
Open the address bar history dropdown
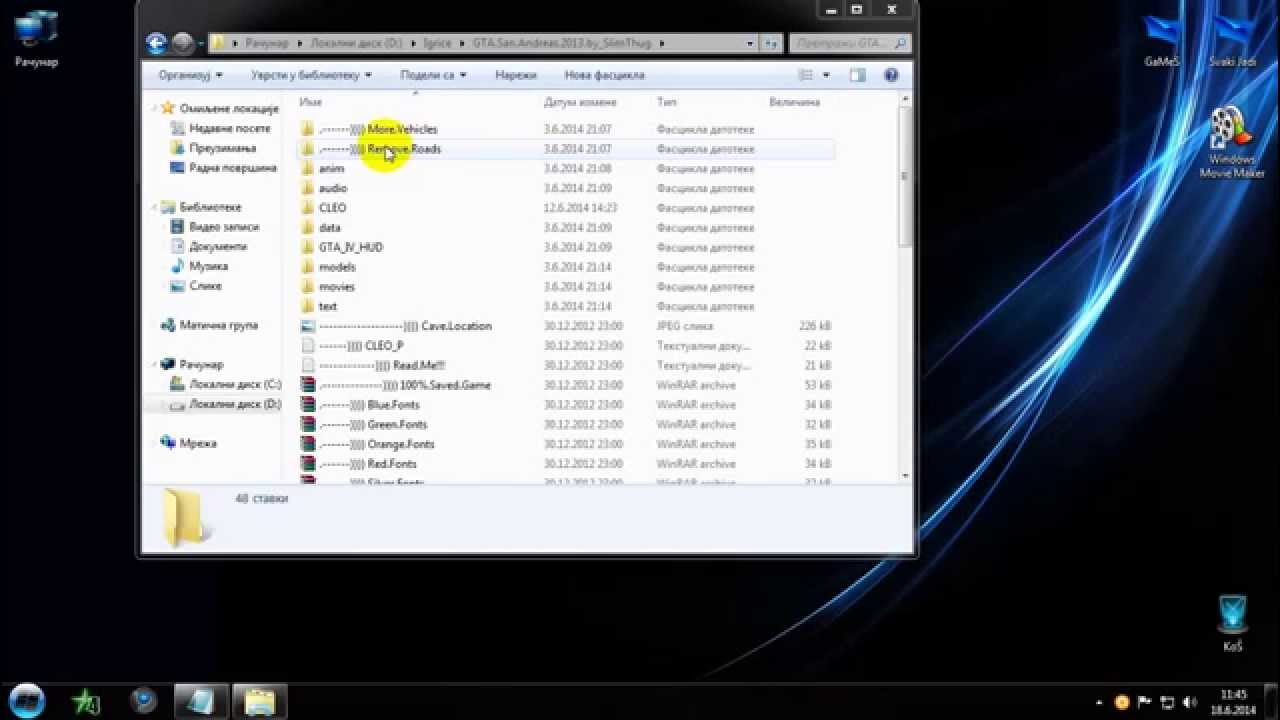(750, 43)
